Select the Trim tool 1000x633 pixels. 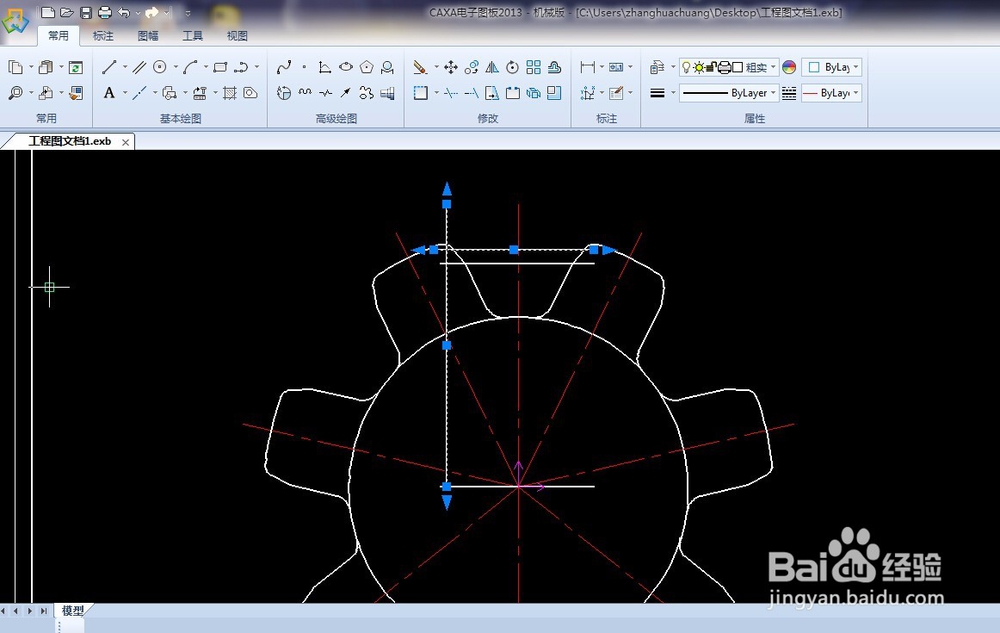coord(451,93)
